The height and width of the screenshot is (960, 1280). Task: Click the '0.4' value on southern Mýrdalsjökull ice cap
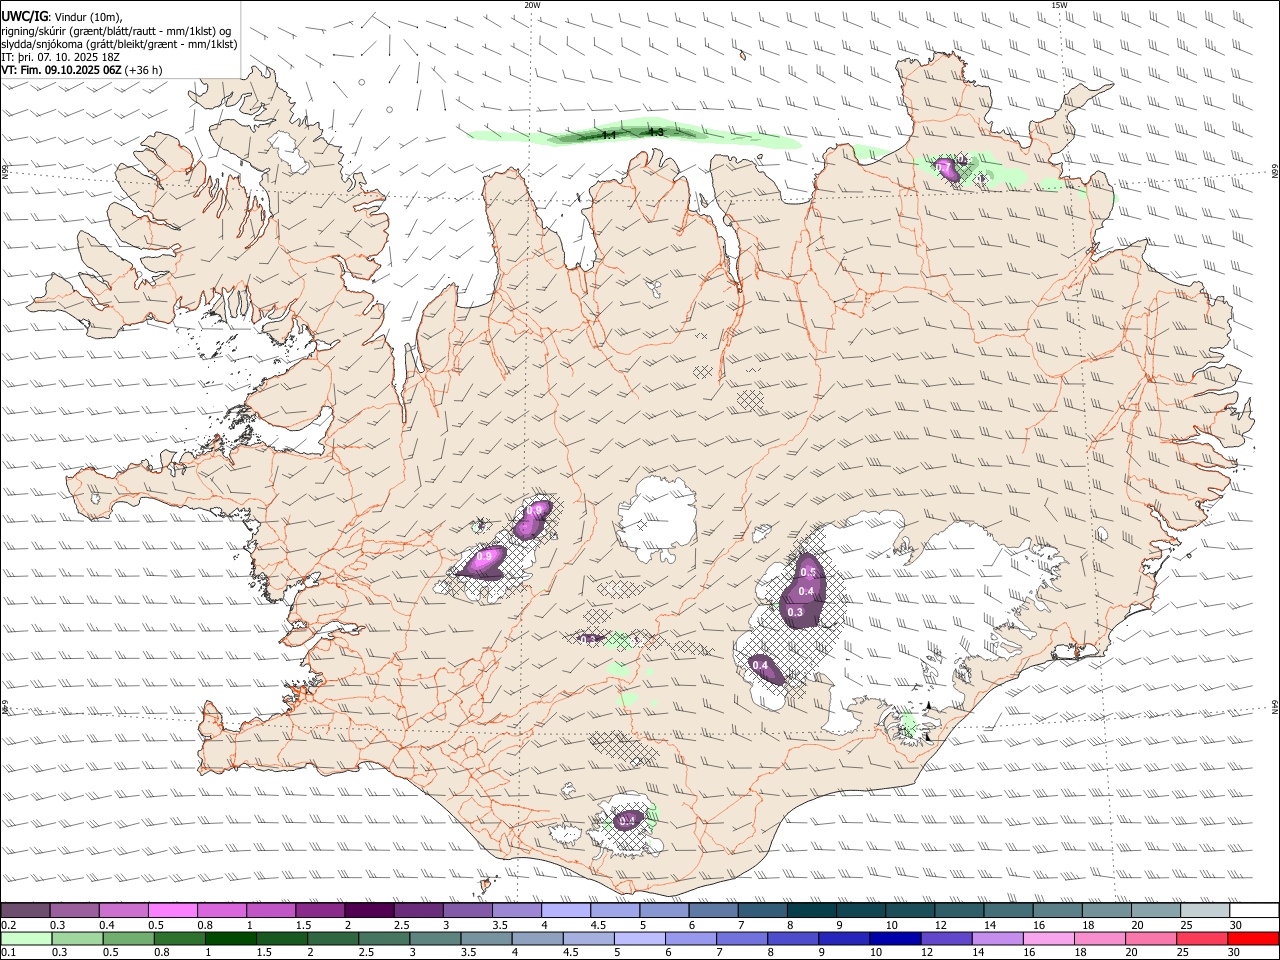click(627, 821)
